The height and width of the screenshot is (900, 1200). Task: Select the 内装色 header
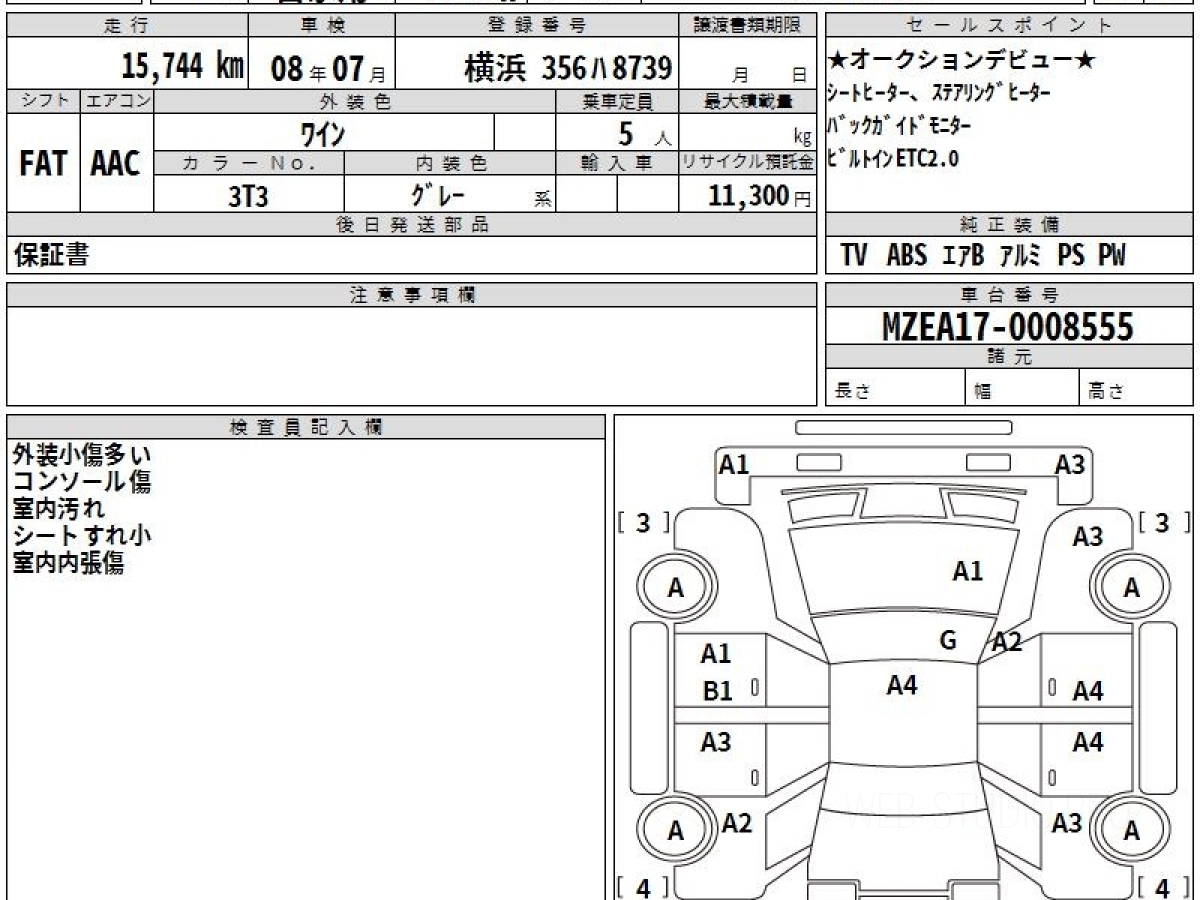(450, 163)
